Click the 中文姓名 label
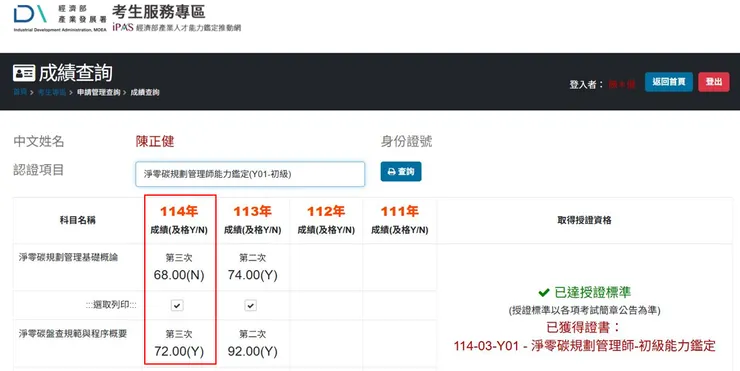The width and height of the screenshot is (740, 371). click(x=39, y=141)
